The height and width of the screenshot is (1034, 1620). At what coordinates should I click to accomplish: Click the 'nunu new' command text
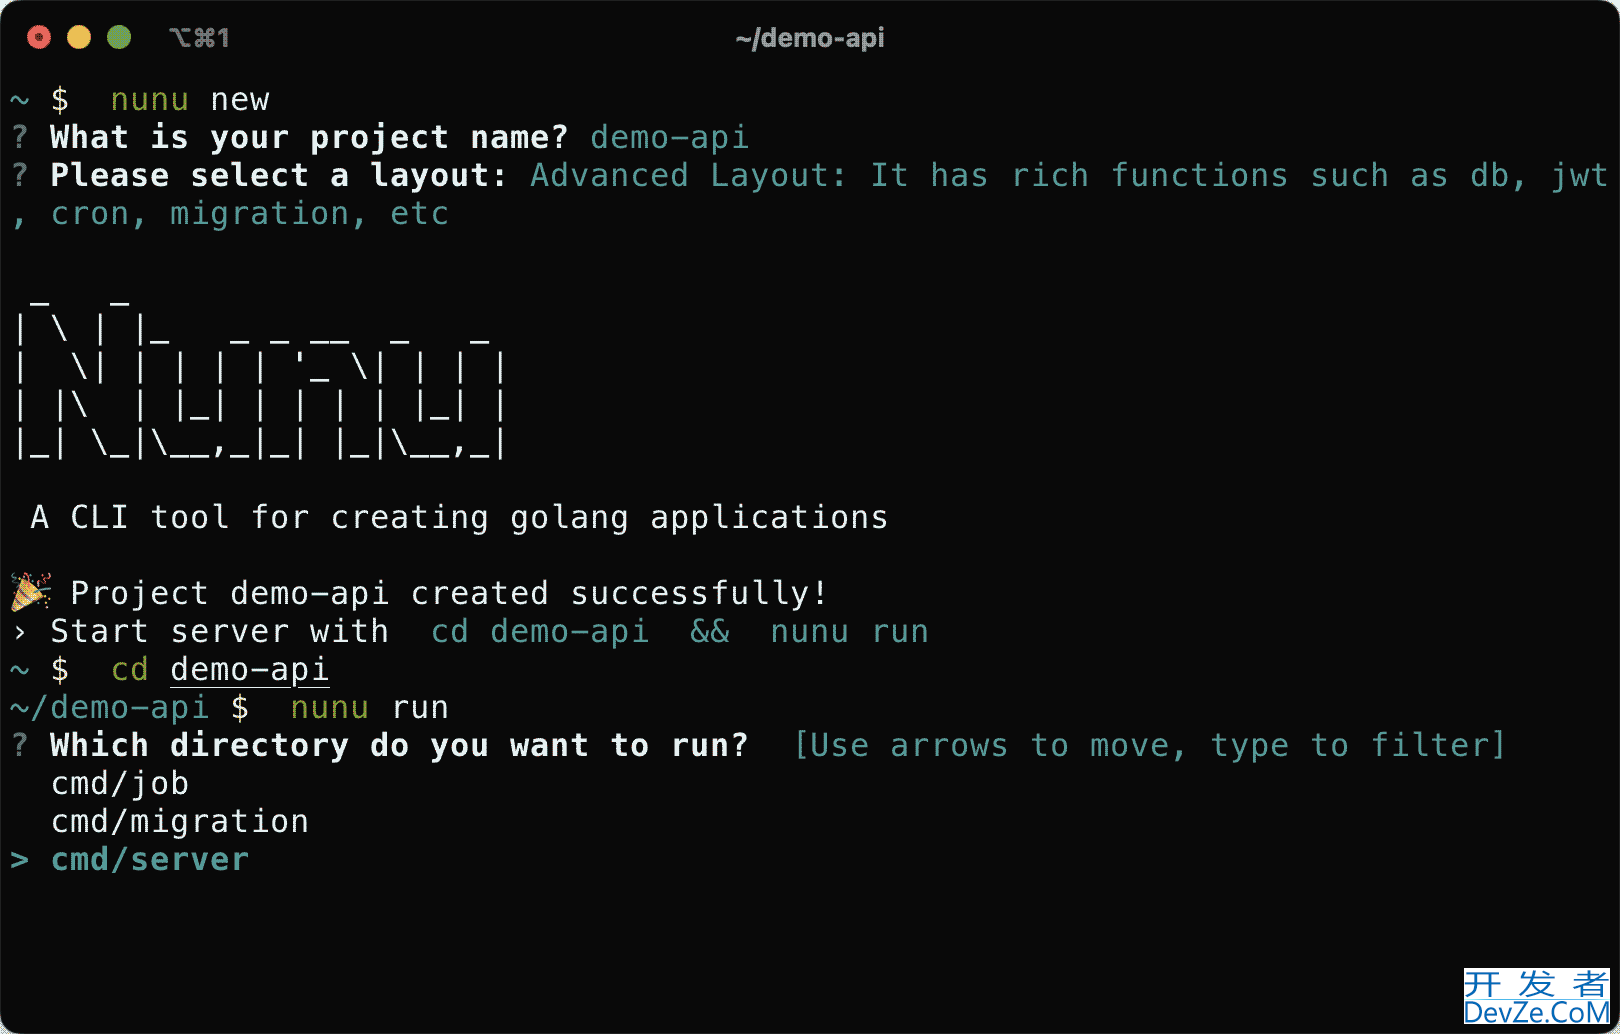coord(190,100)
